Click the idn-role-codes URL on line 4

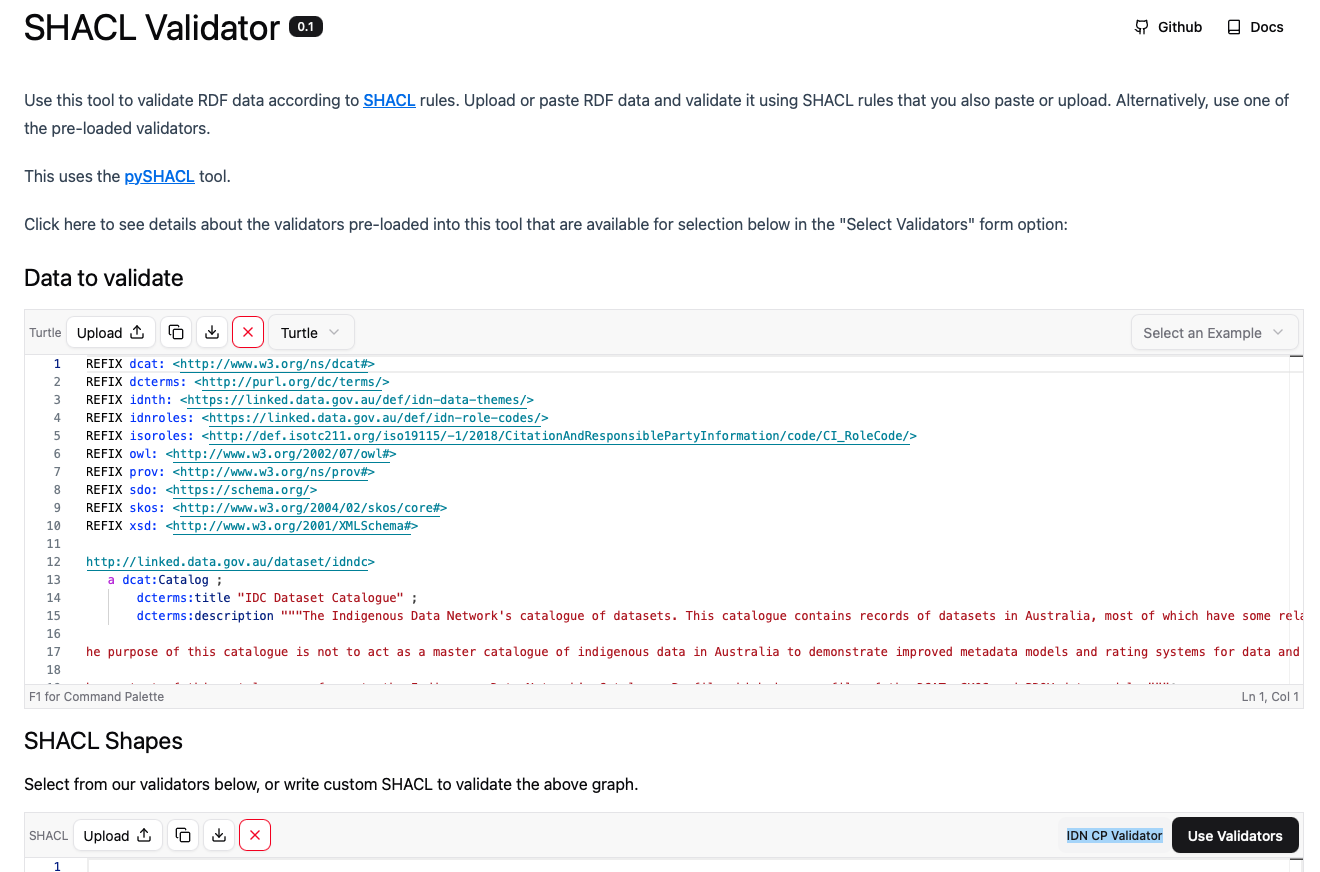(x=374, y=418)
